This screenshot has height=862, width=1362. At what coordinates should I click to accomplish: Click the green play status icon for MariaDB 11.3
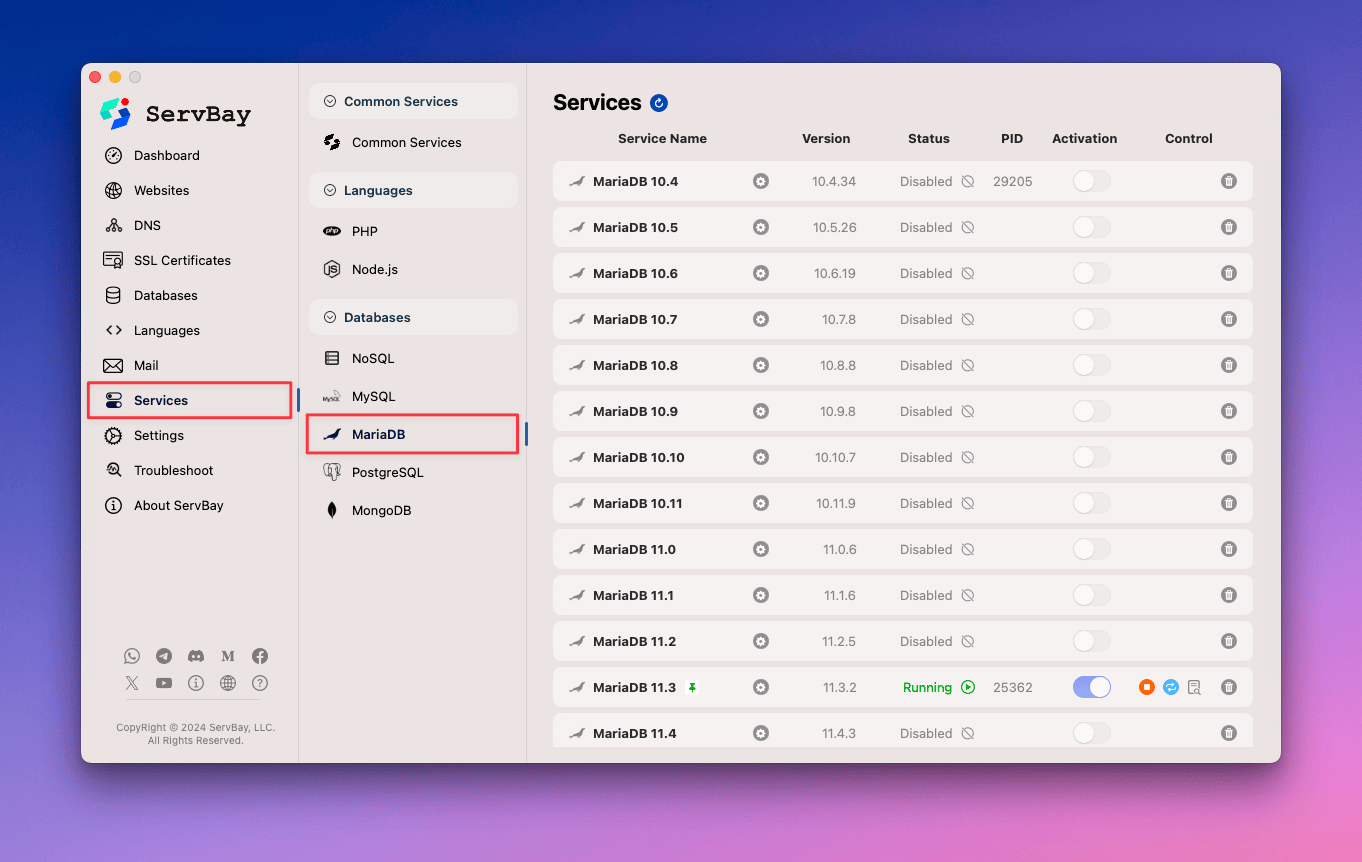pos(967,687)
